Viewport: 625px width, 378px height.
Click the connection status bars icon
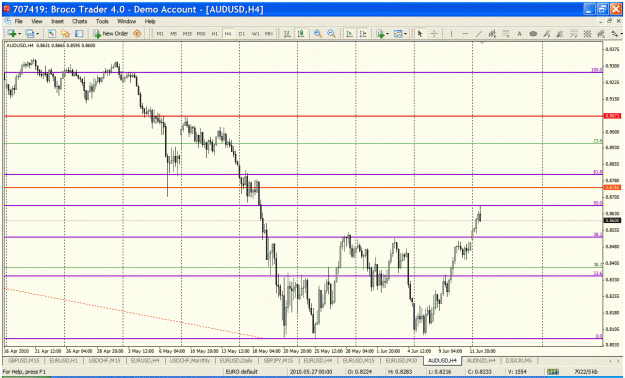click(553, 372)
